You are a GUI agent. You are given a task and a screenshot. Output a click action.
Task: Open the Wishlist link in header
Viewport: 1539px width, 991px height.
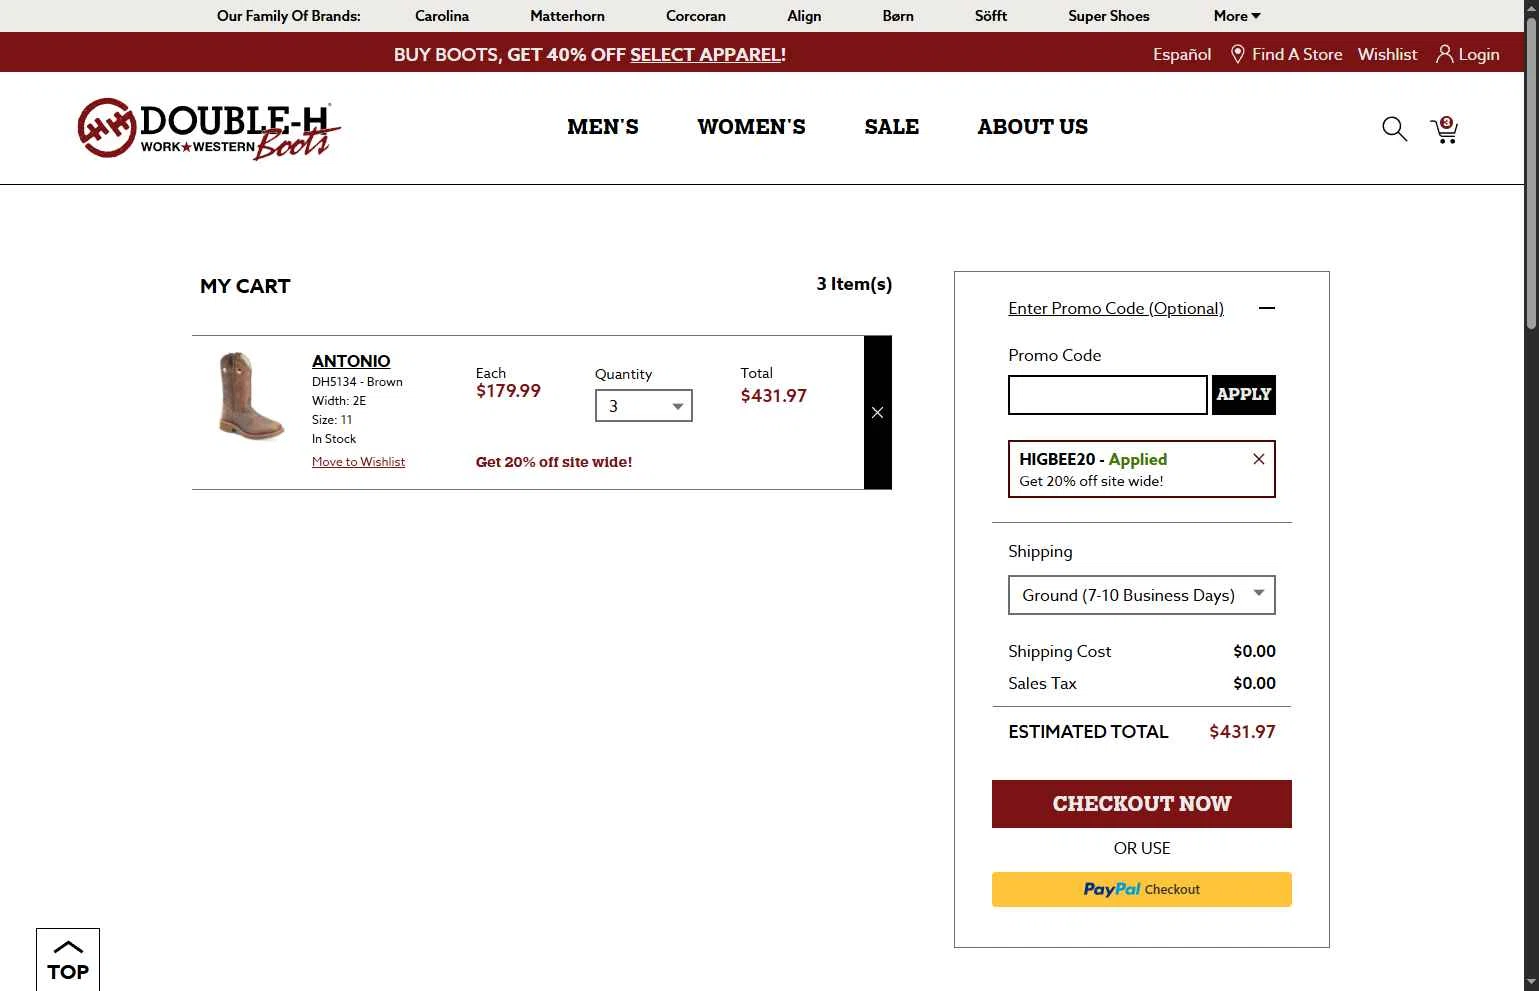1387,54
